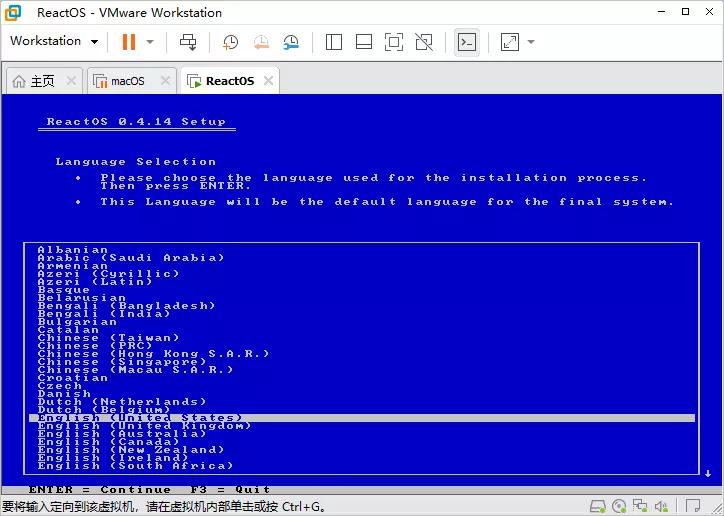The width and height of the screenshot is (724, 516).
Task: Toggle the console view icon
Action: (467, 42)
